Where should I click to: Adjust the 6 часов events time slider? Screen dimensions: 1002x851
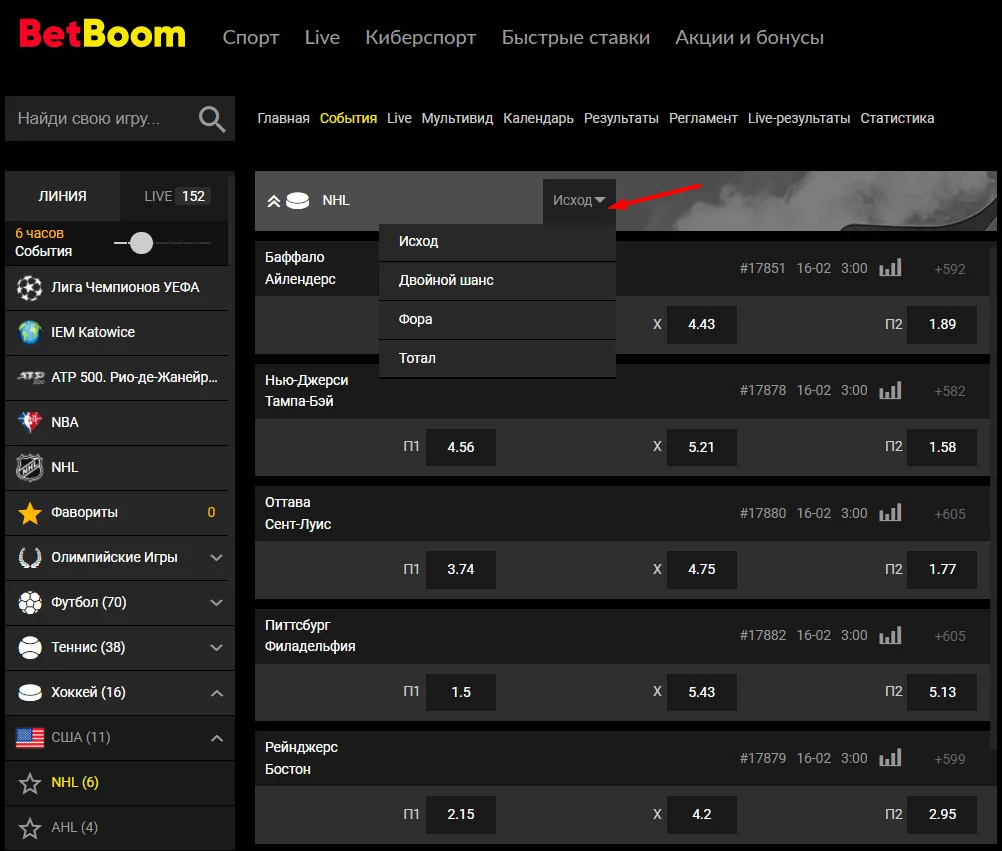click(141, 243)
